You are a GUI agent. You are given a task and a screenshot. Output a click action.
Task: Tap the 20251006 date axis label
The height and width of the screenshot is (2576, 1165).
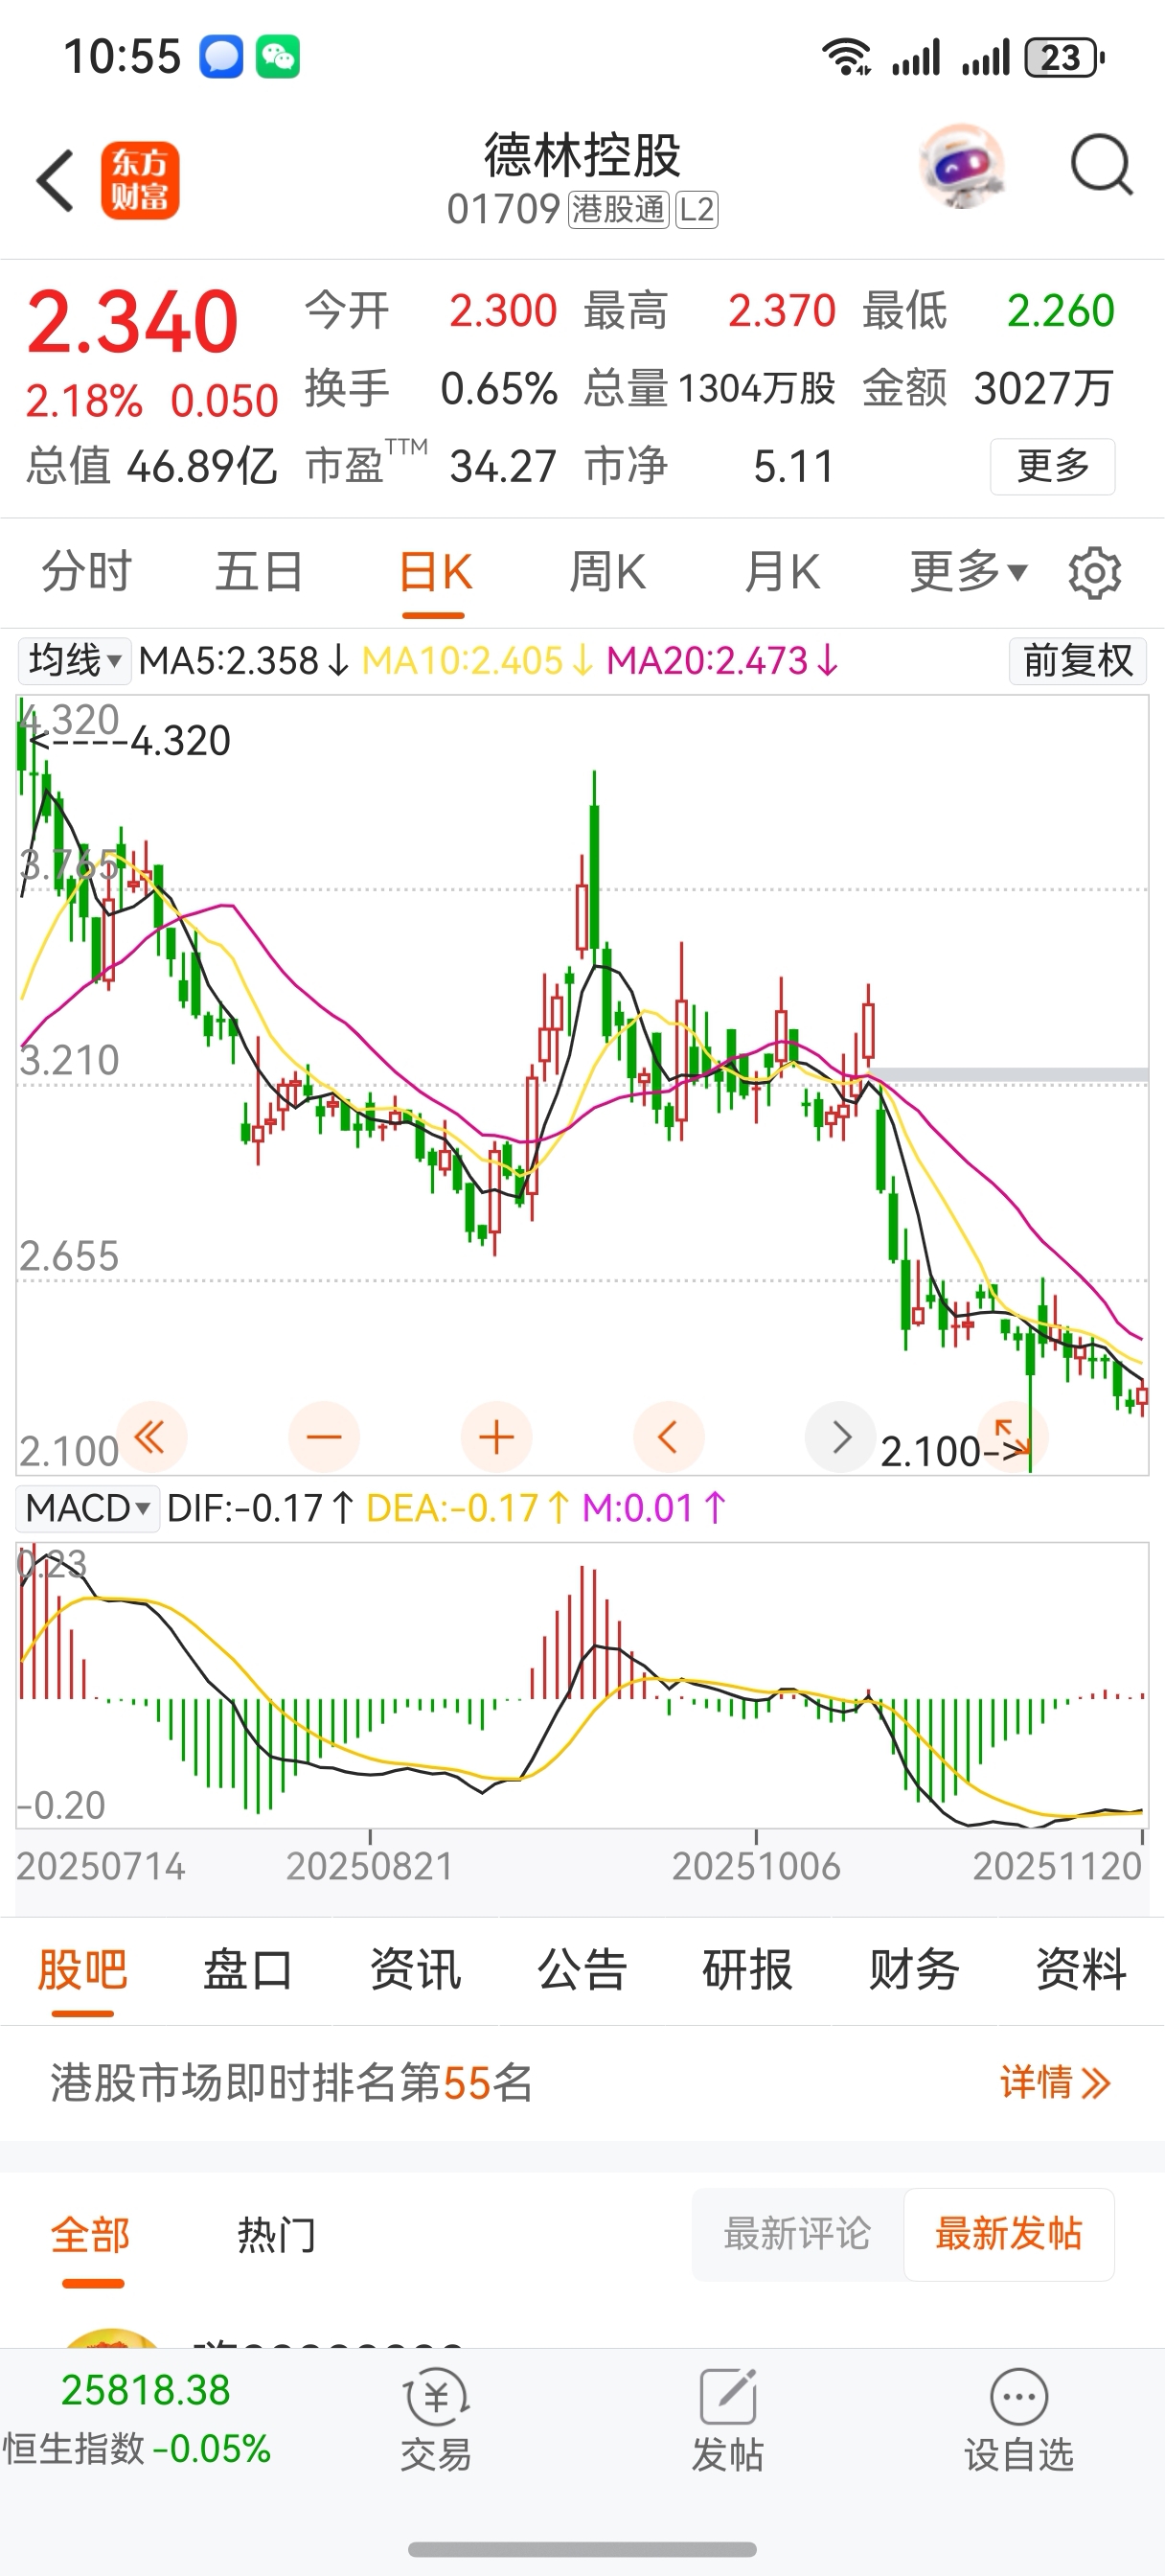coord(756,1866)
